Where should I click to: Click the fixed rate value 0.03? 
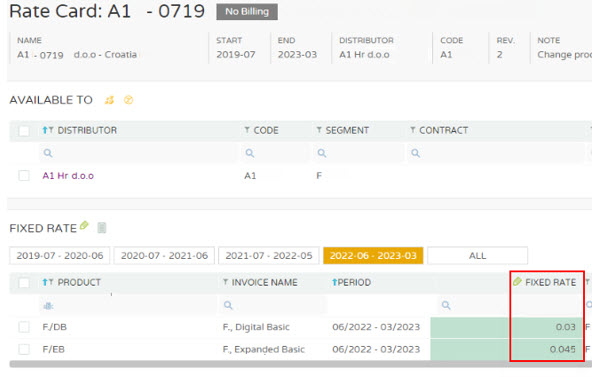tap(565, 327)
